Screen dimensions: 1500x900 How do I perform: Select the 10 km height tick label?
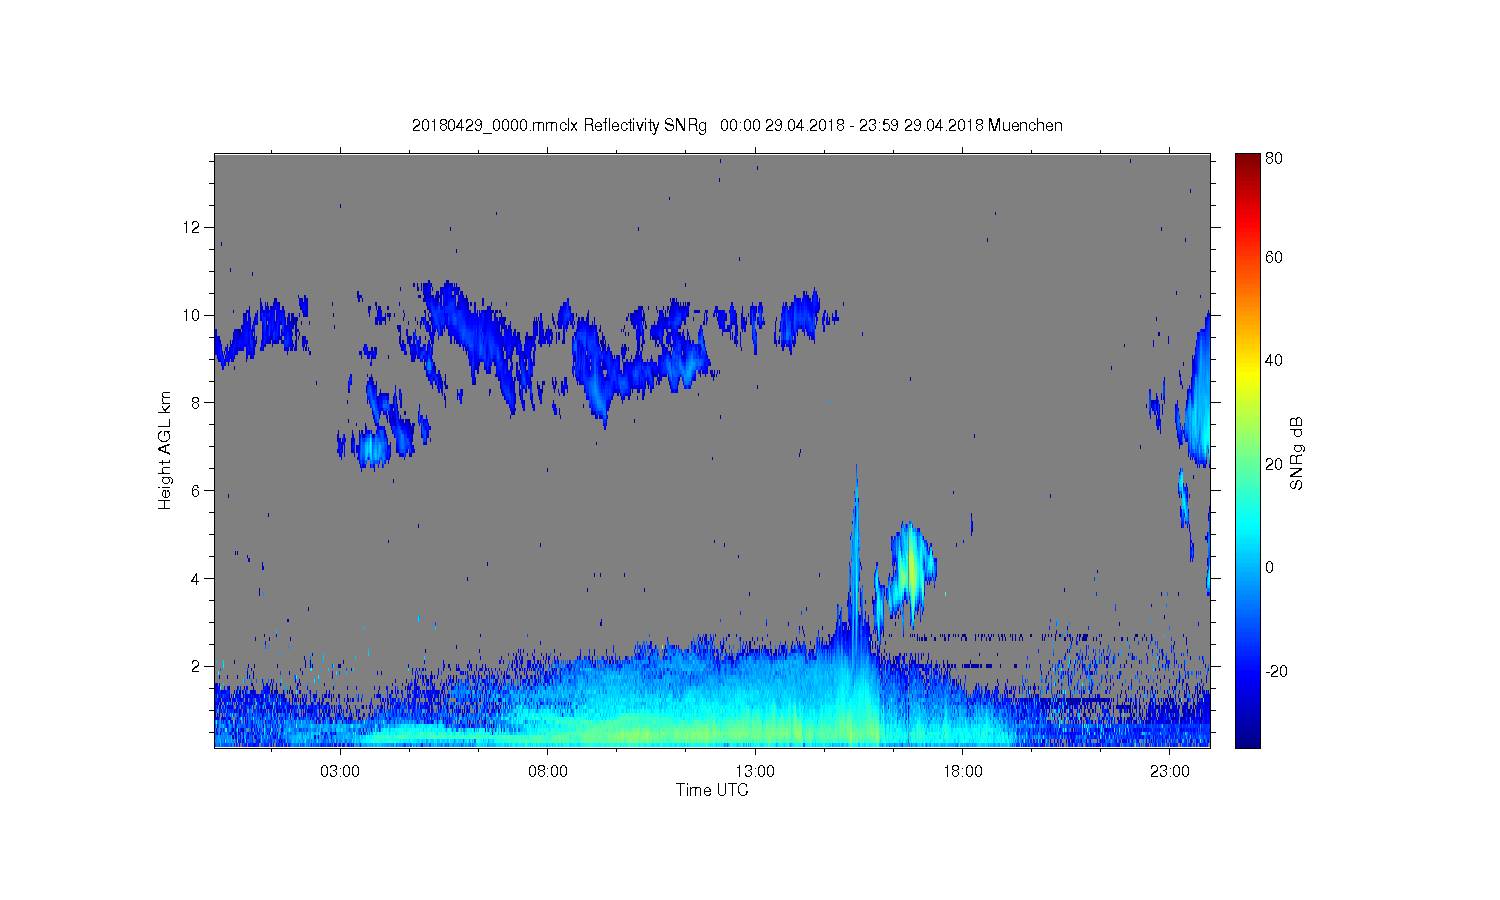[191, 315]
